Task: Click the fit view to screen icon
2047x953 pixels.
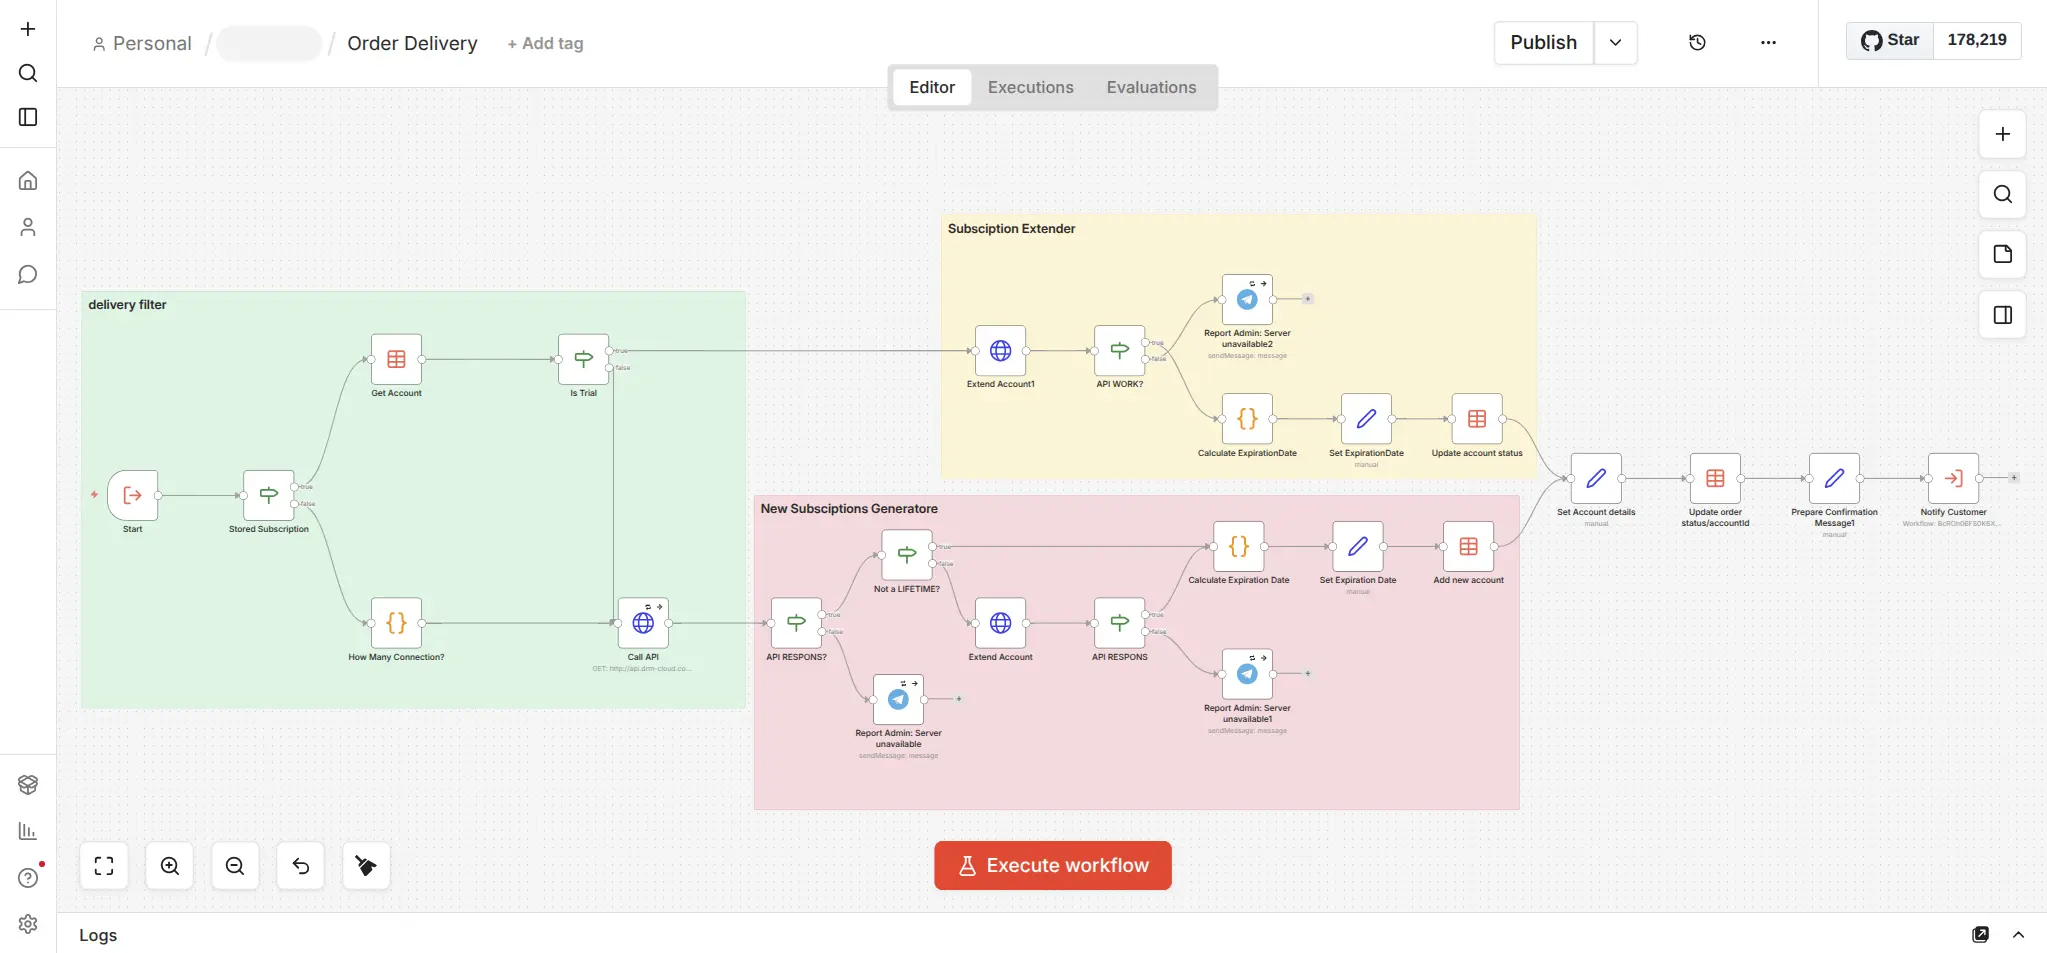Action: point(104,866)
